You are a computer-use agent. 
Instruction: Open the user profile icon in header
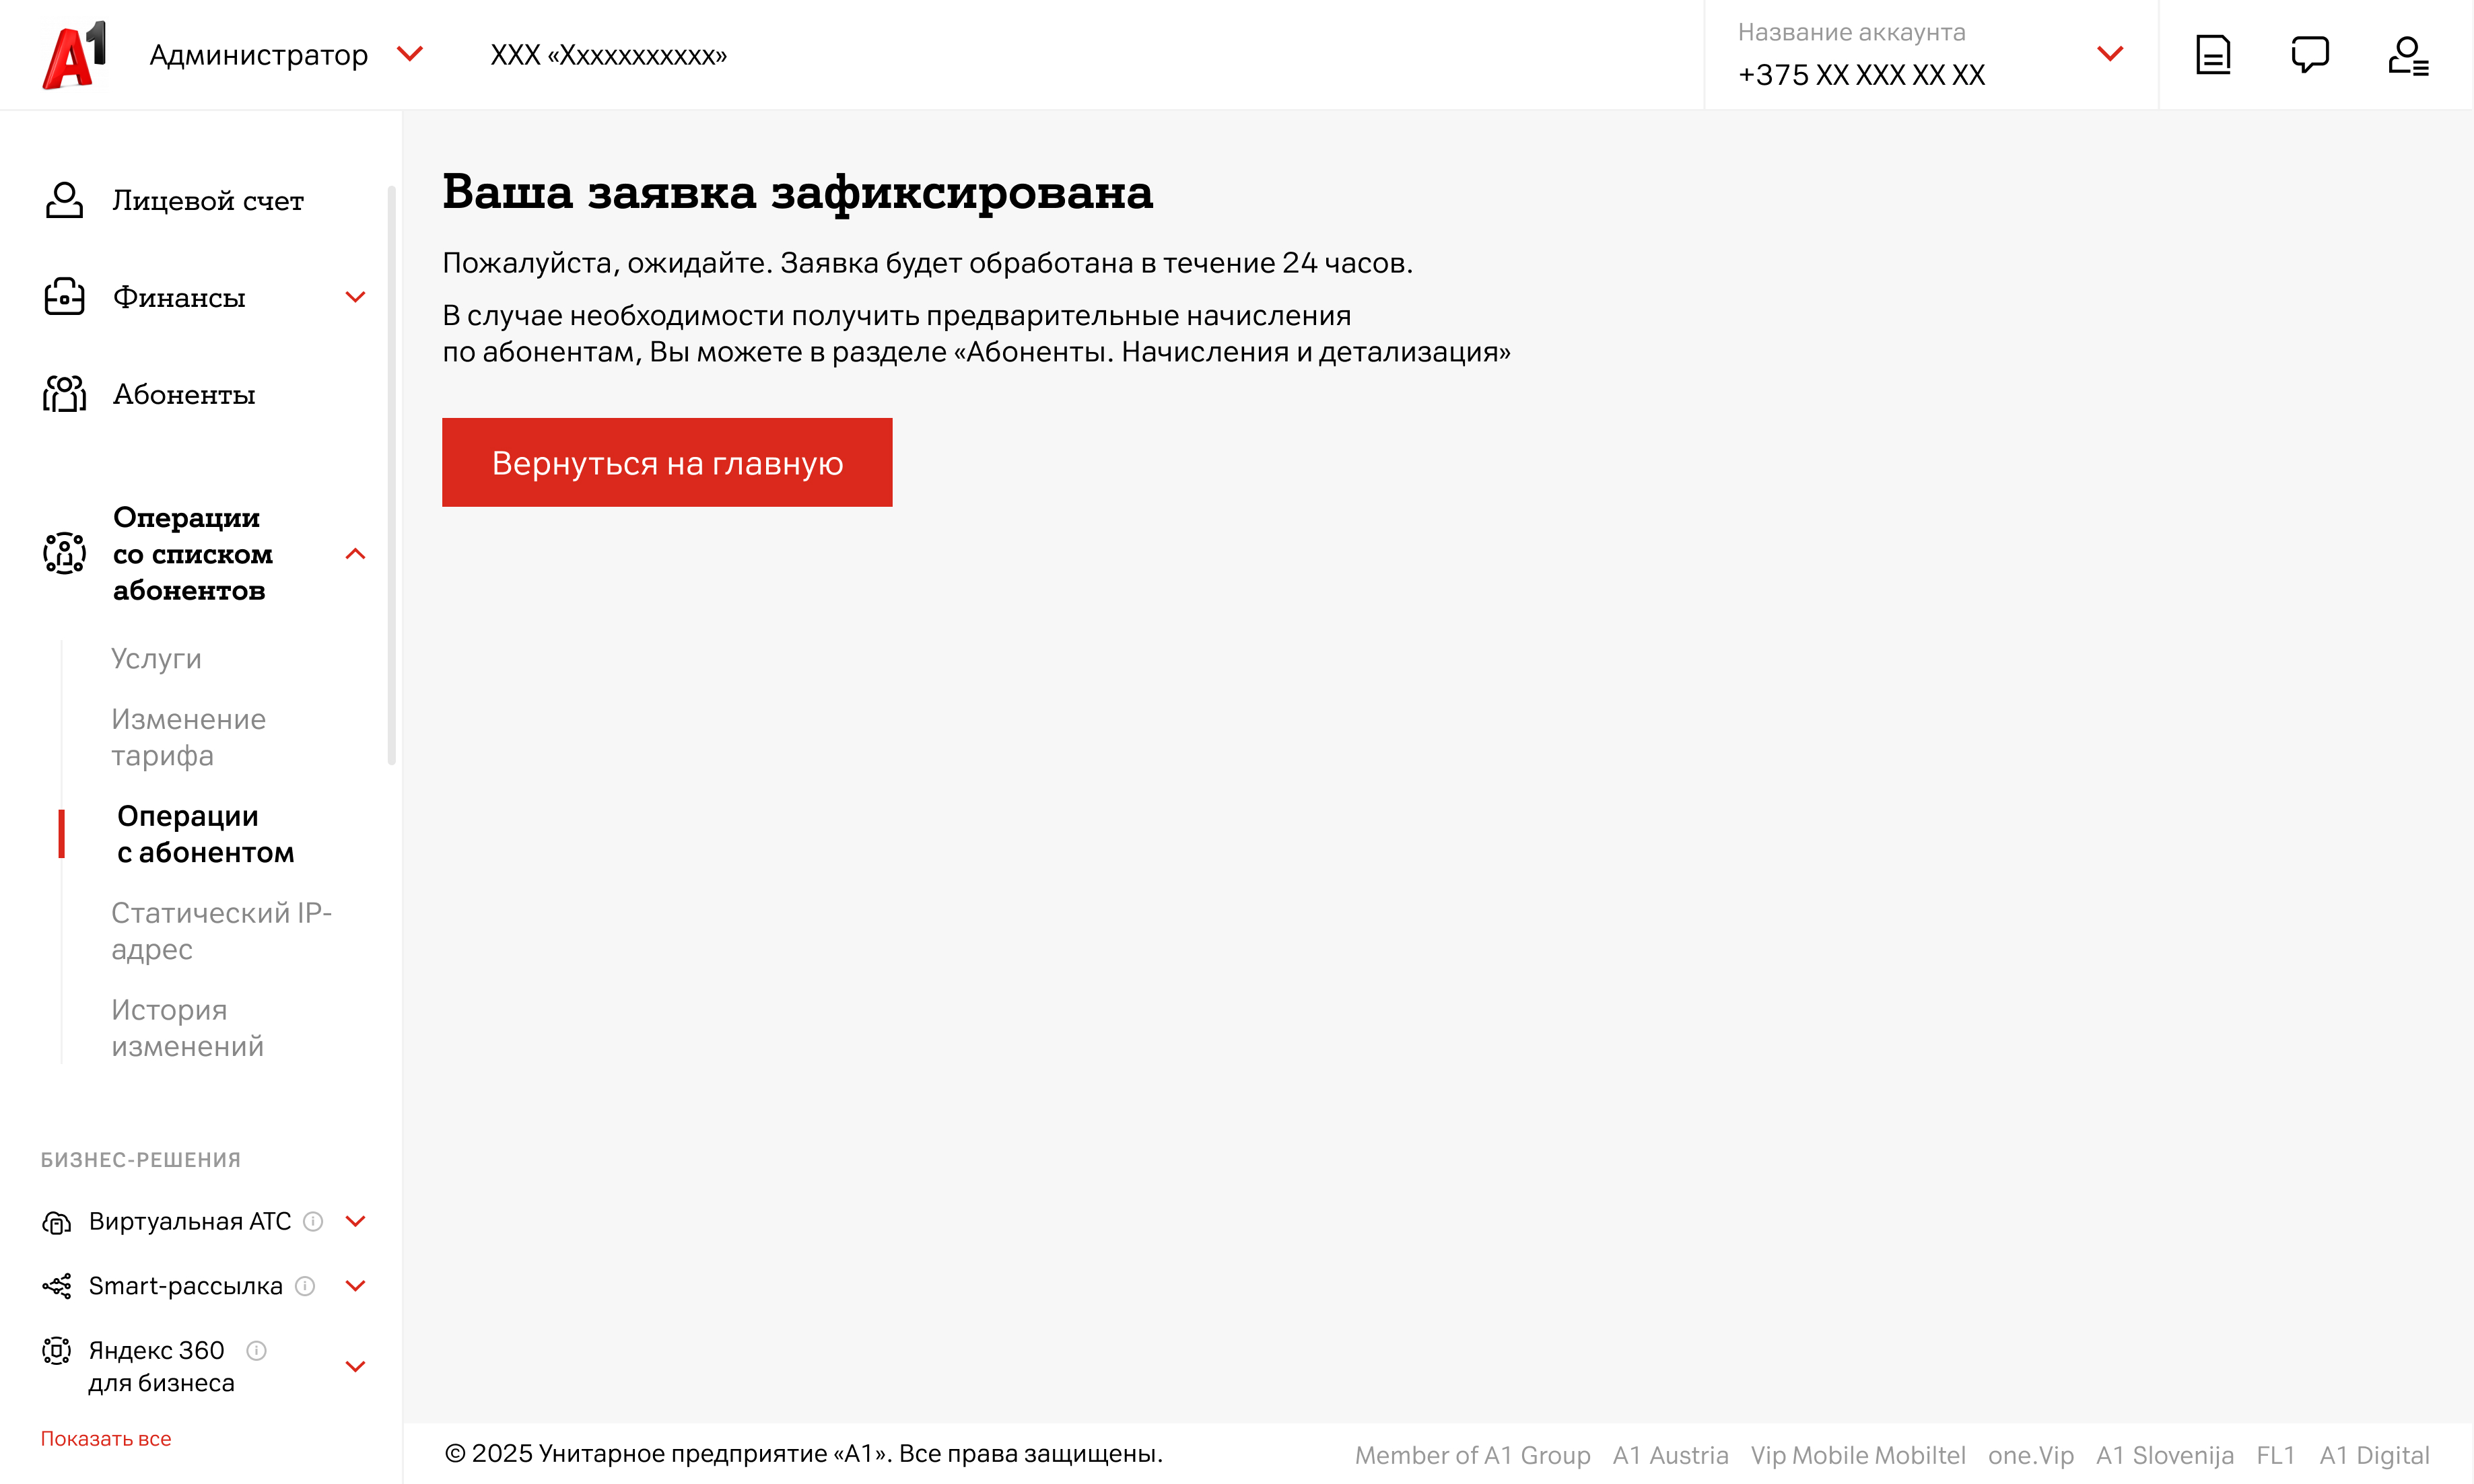[x=2407, y=55]
